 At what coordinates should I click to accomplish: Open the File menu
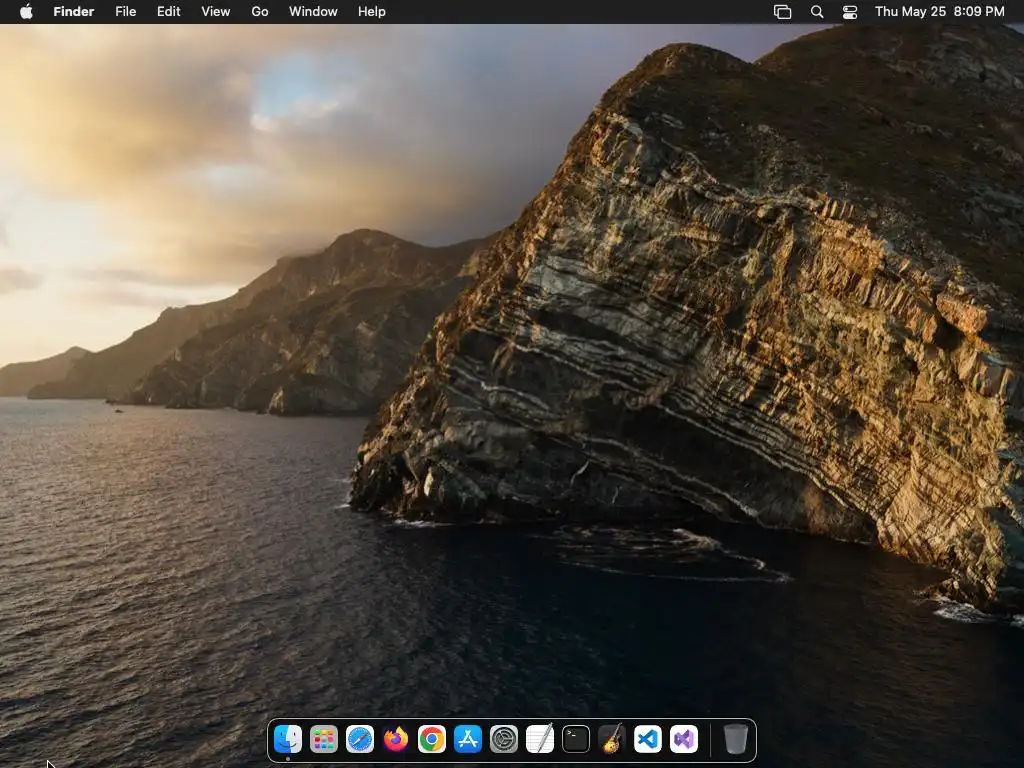[125, 12]
